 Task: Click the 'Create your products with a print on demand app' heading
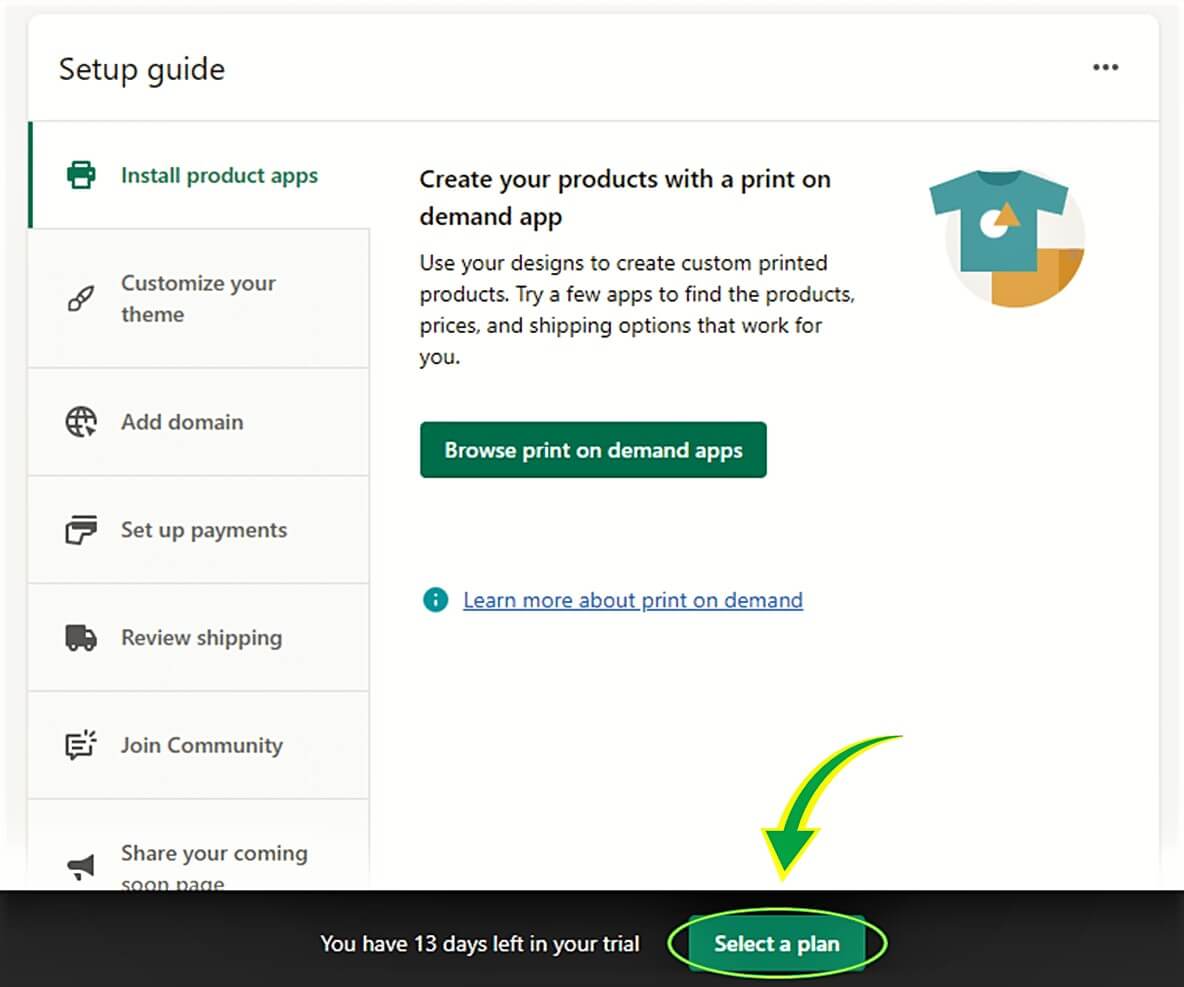[x=625, y=197]
